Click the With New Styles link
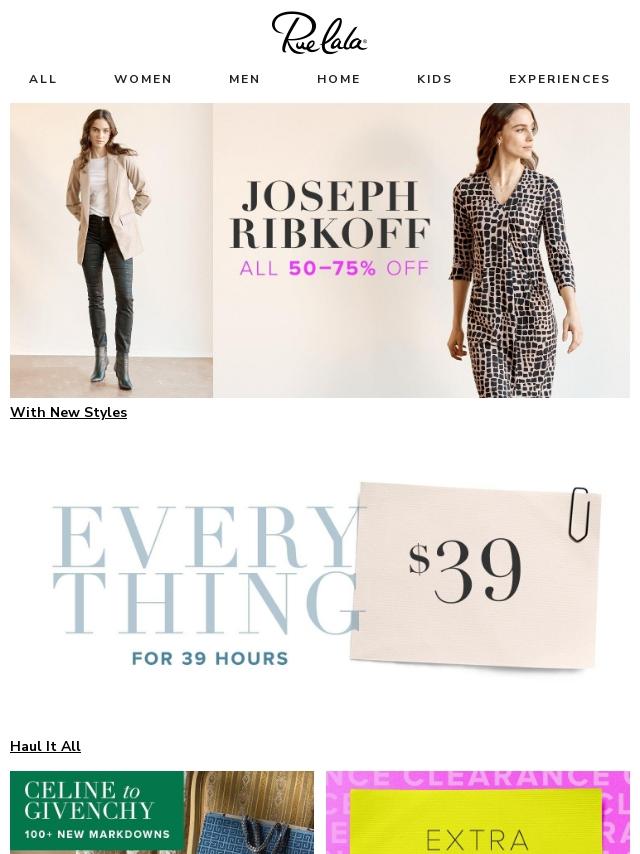This screenshot has height=854, width=640. pyautogui.click(x=69, y=412)
